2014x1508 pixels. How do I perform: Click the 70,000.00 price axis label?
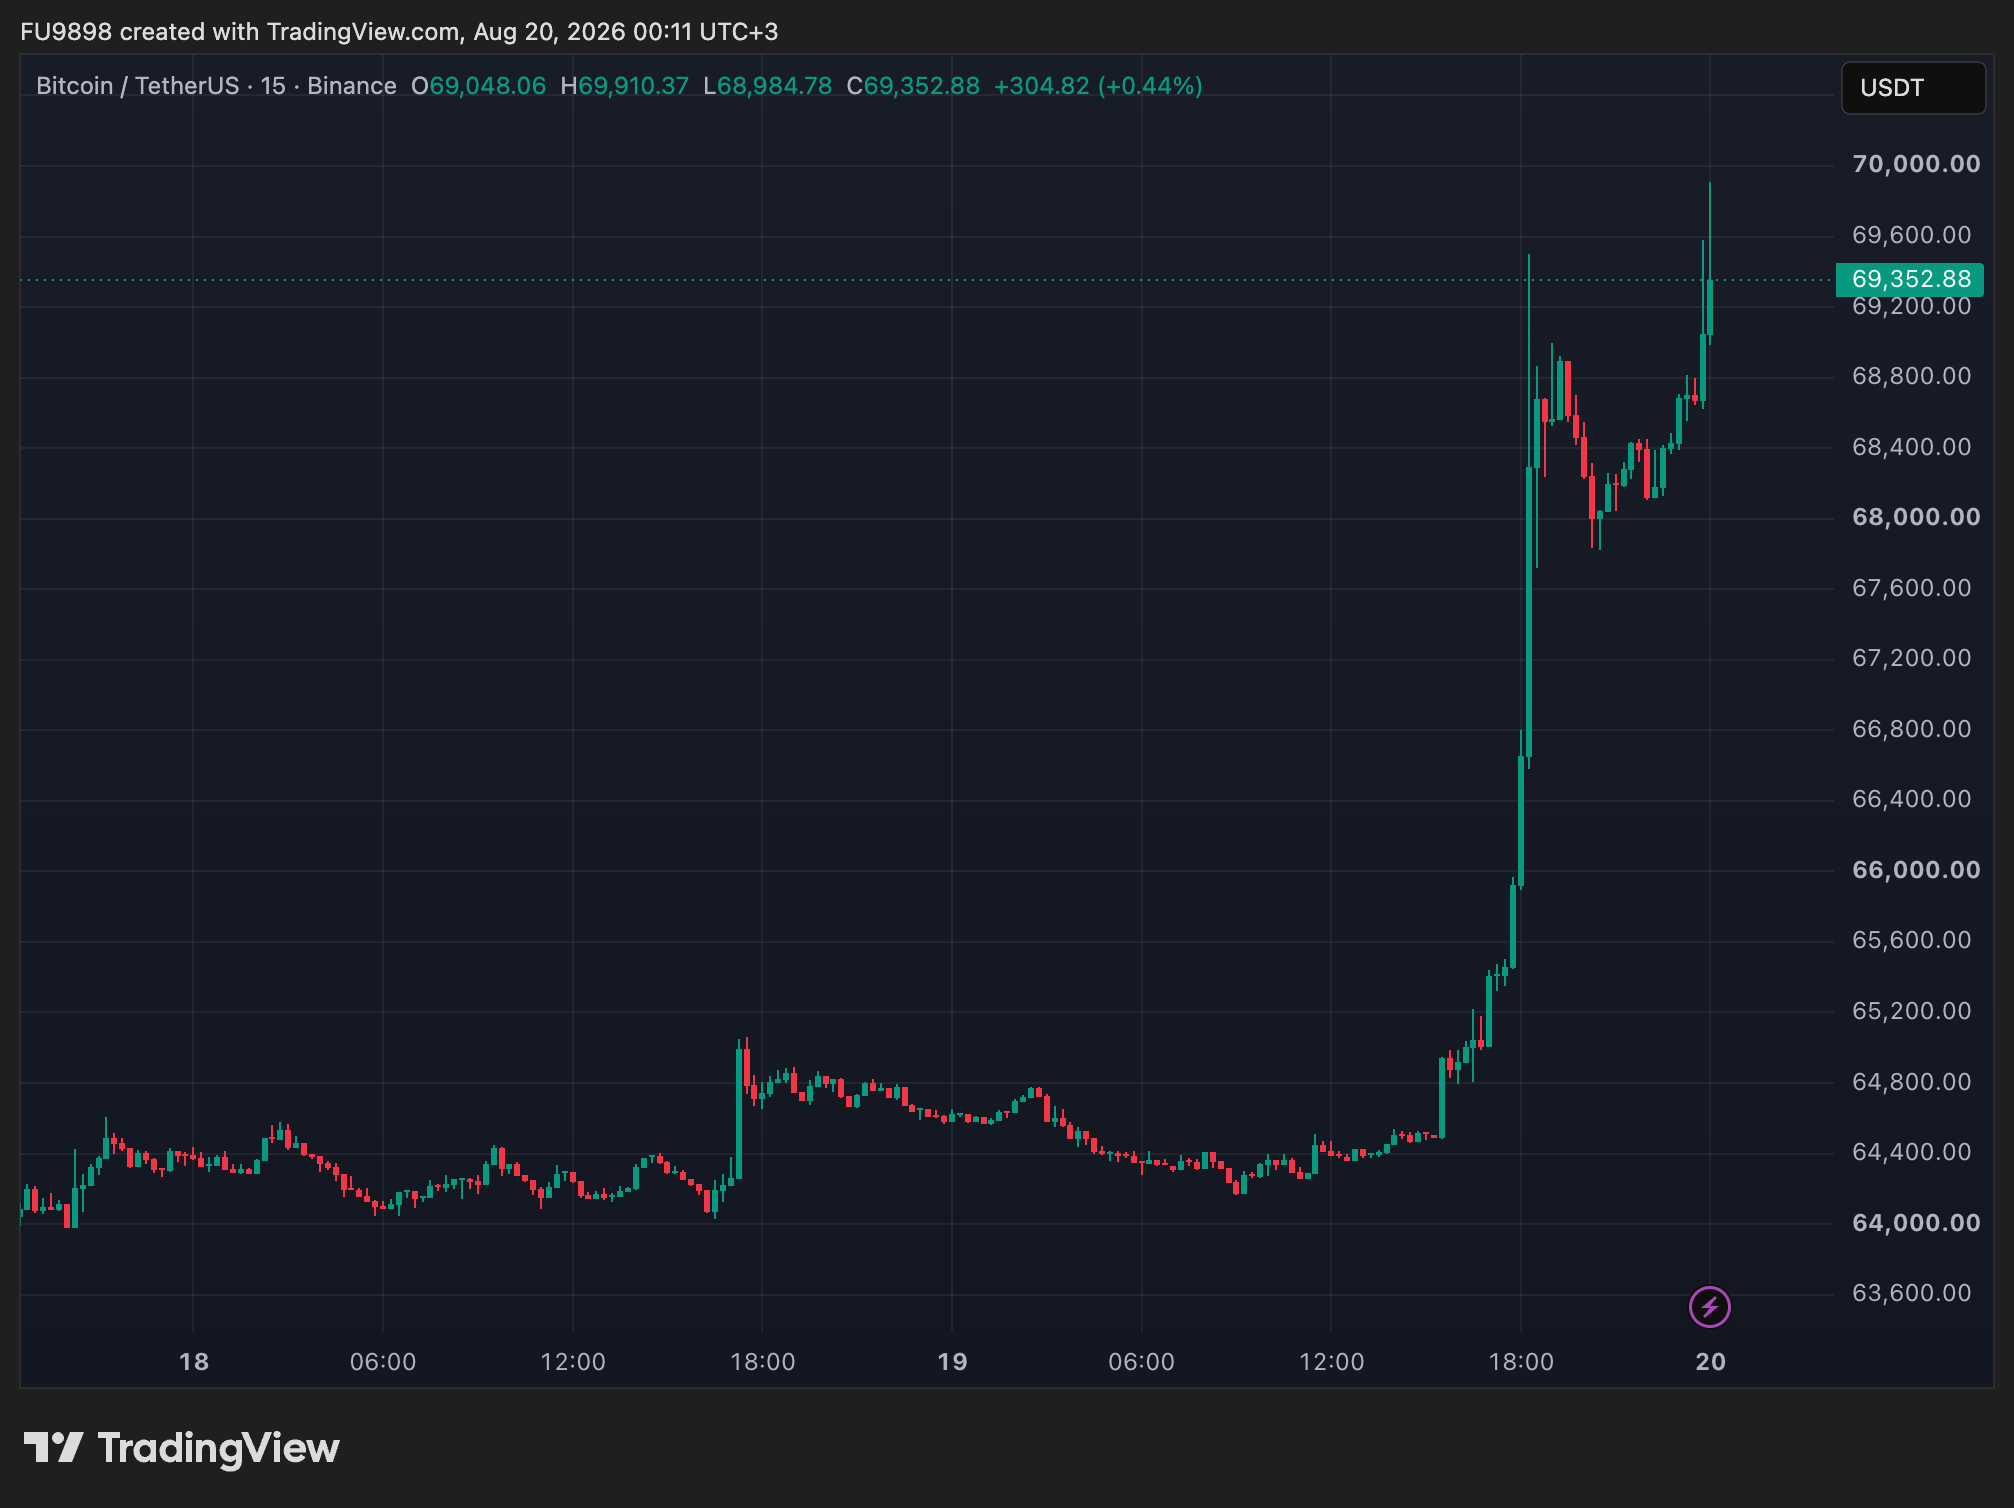coord(1916,164)
